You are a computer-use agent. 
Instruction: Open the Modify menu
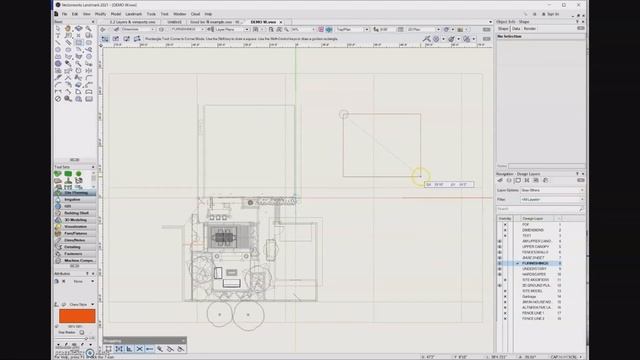[x=100, y=14]
